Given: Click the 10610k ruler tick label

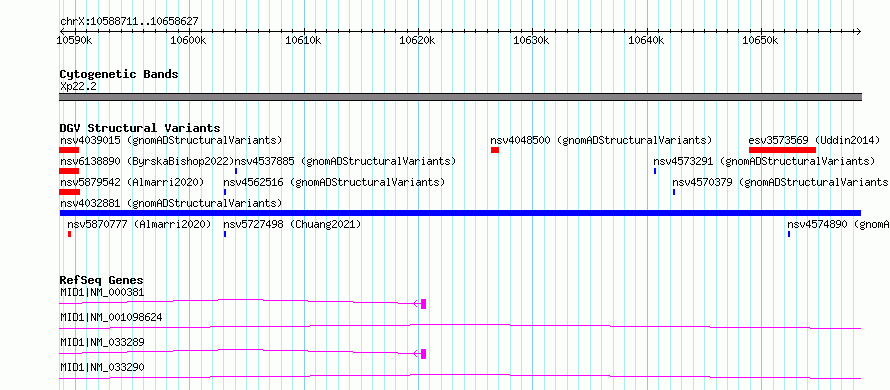Looking at the screenshot, I should coord(304,41).
